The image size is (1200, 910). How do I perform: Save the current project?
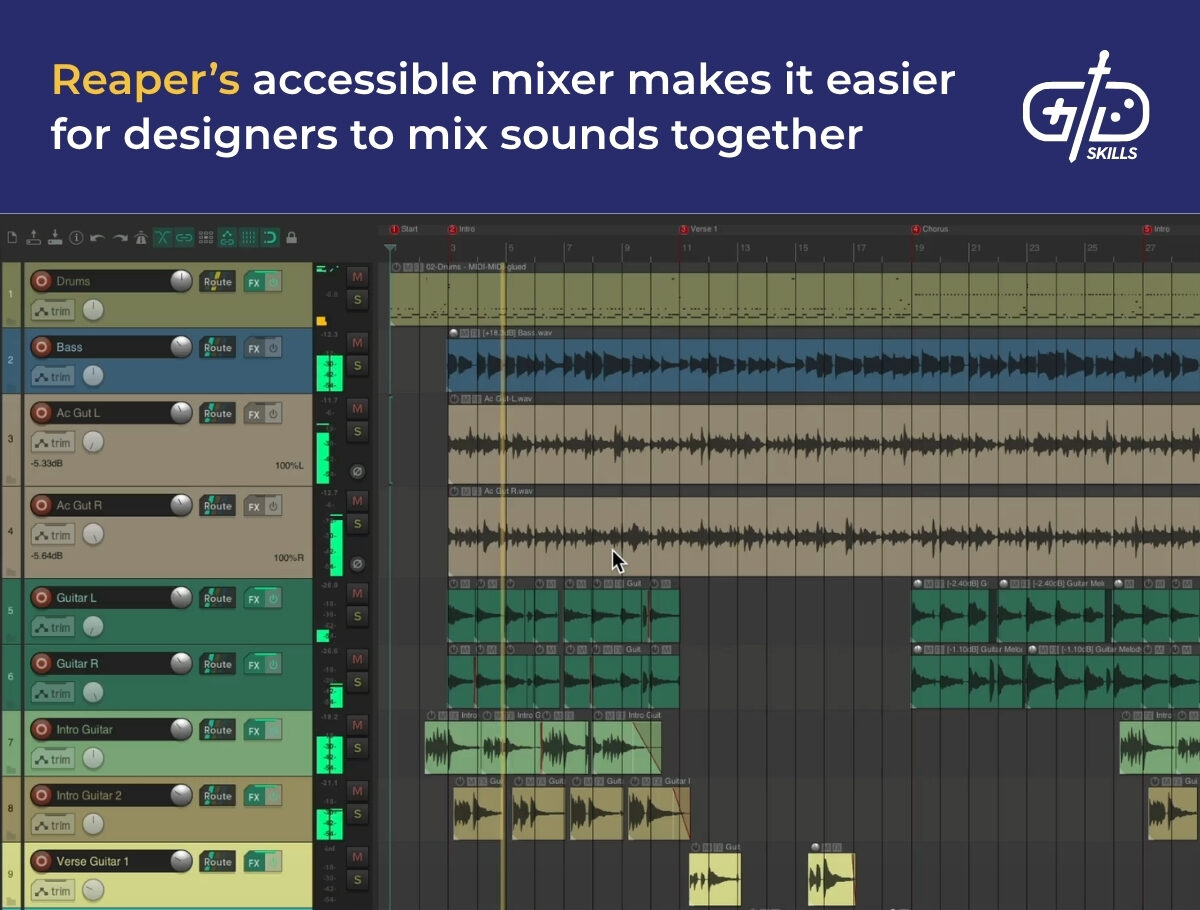(x=53, y=237)
